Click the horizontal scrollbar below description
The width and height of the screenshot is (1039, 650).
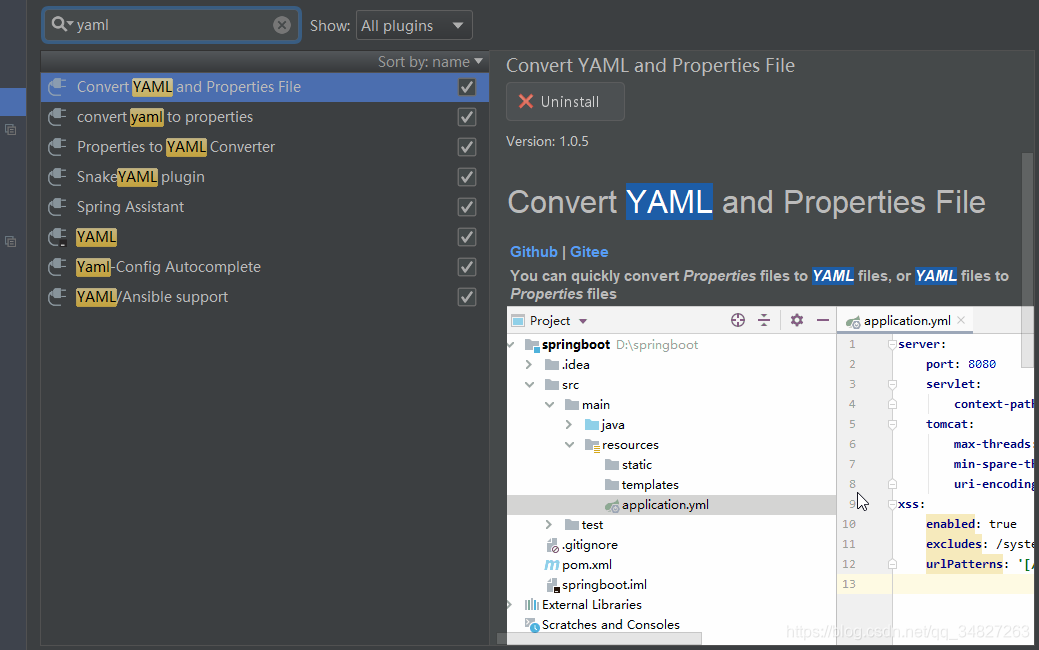pyautogui.click(x=599, y=638)
